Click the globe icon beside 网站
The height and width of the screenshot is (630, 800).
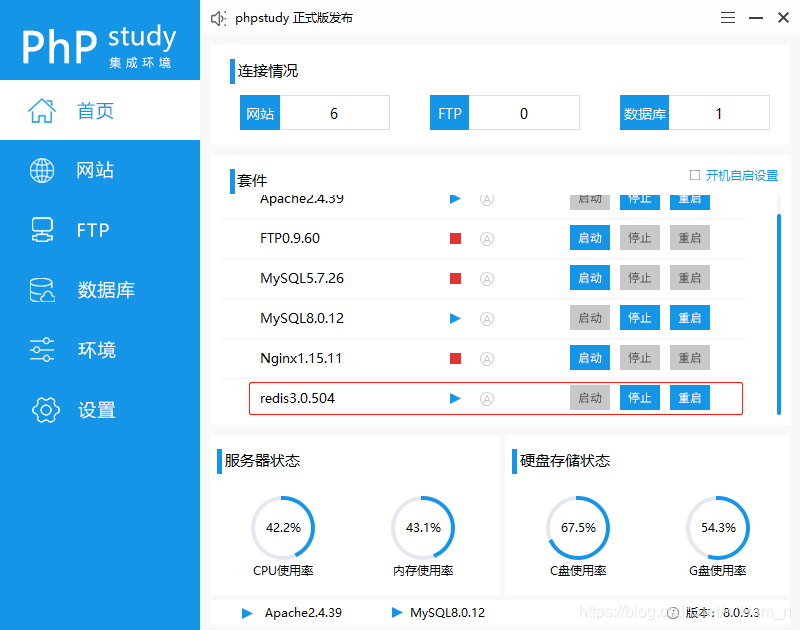(42, 170)
